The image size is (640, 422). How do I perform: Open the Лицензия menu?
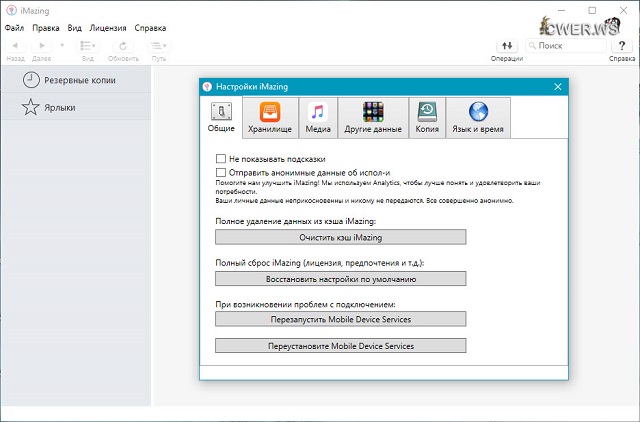(x=107, y=28)
